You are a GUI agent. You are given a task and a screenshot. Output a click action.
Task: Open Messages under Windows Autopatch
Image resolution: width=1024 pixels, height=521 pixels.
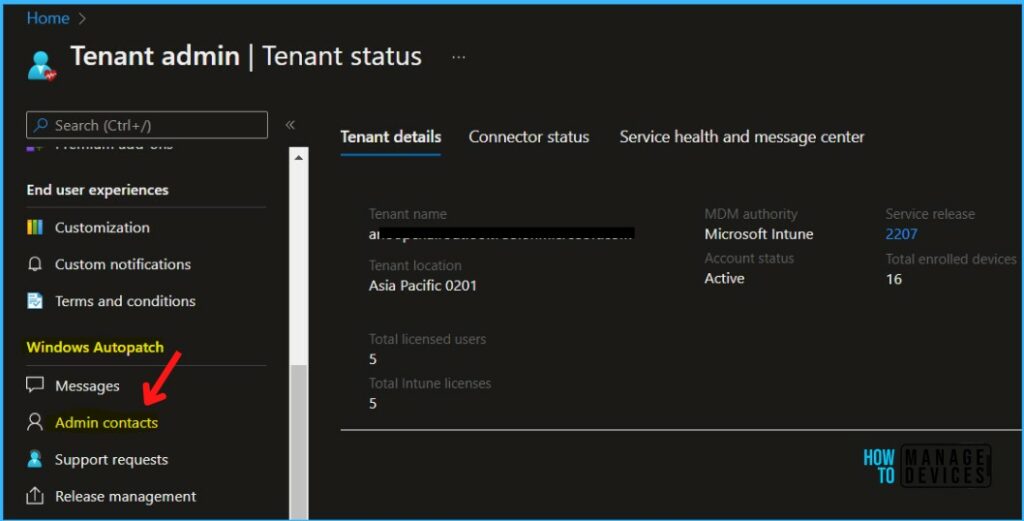(x=87, y=386)
